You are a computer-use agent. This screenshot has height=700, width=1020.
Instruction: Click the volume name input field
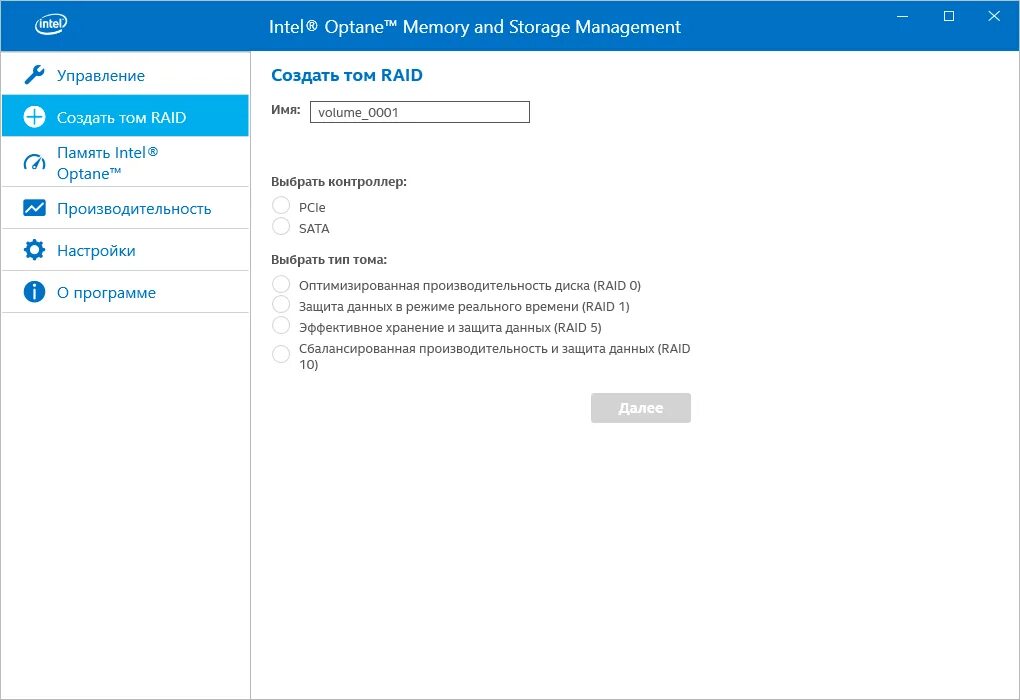click(419, 112)
